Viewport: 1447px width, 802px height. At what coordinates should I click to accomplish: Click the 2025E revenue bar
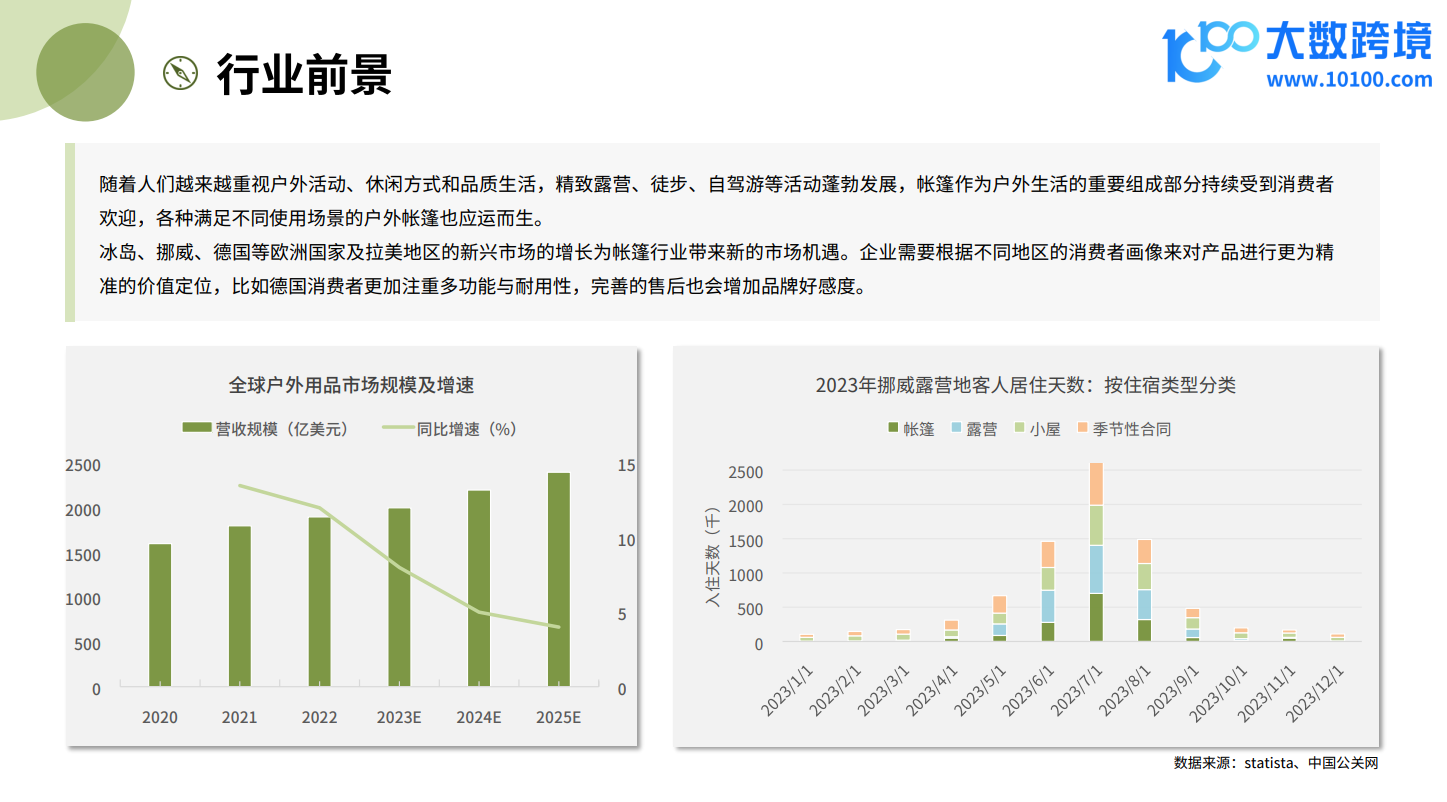coord(558,580)
